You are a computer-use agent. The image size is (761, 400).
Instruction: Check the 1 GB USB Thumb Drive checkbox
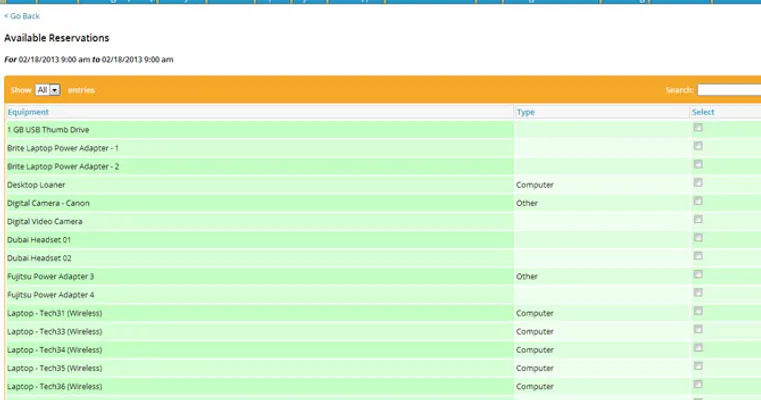tap(698, 128)
